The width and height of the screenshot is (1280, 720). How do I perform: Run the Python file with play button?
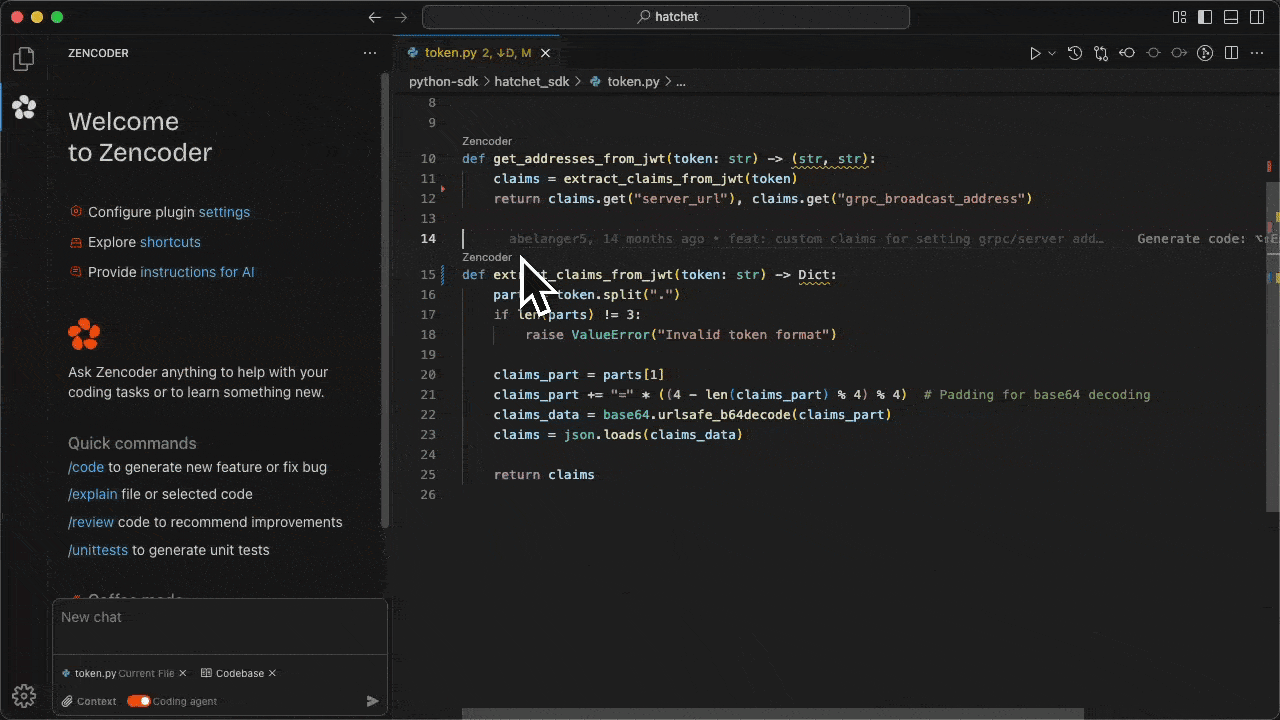tap(1035, 53)
